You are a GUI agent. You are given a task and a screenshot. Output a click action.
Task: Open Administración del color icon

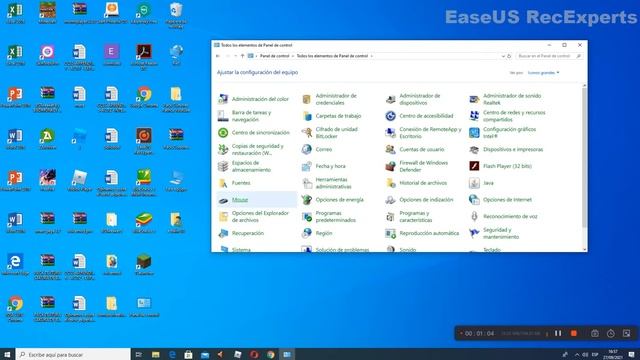coord(223,99)
